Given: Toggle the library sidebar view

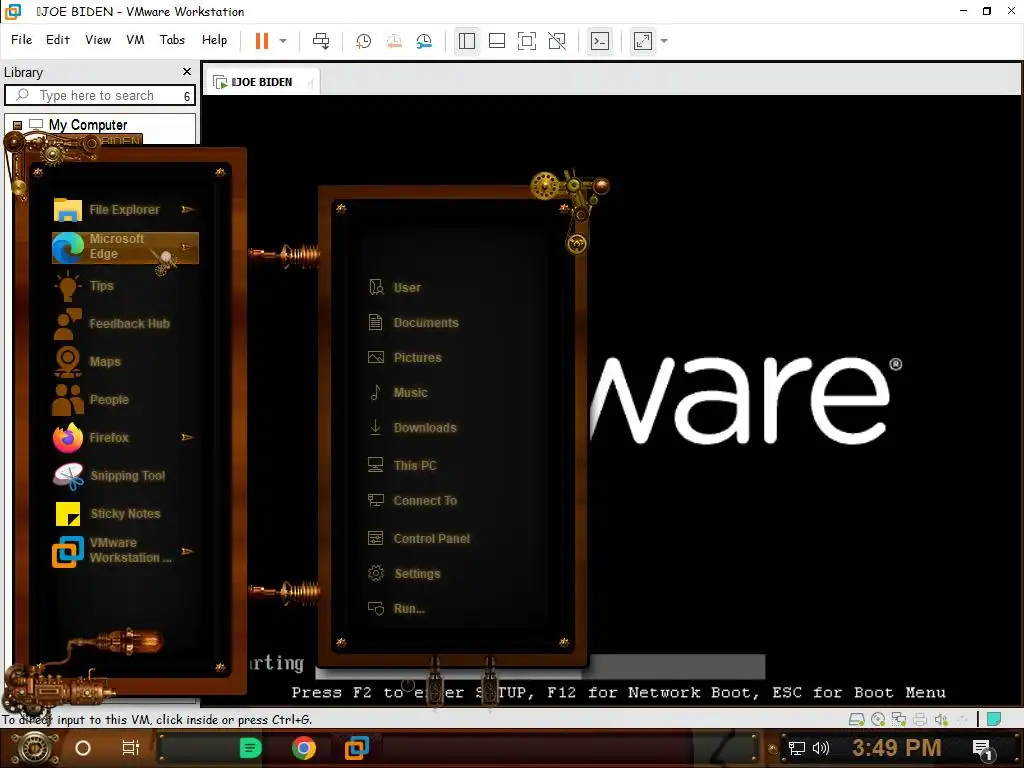Looking at the screenshot, I should (466, 41).
